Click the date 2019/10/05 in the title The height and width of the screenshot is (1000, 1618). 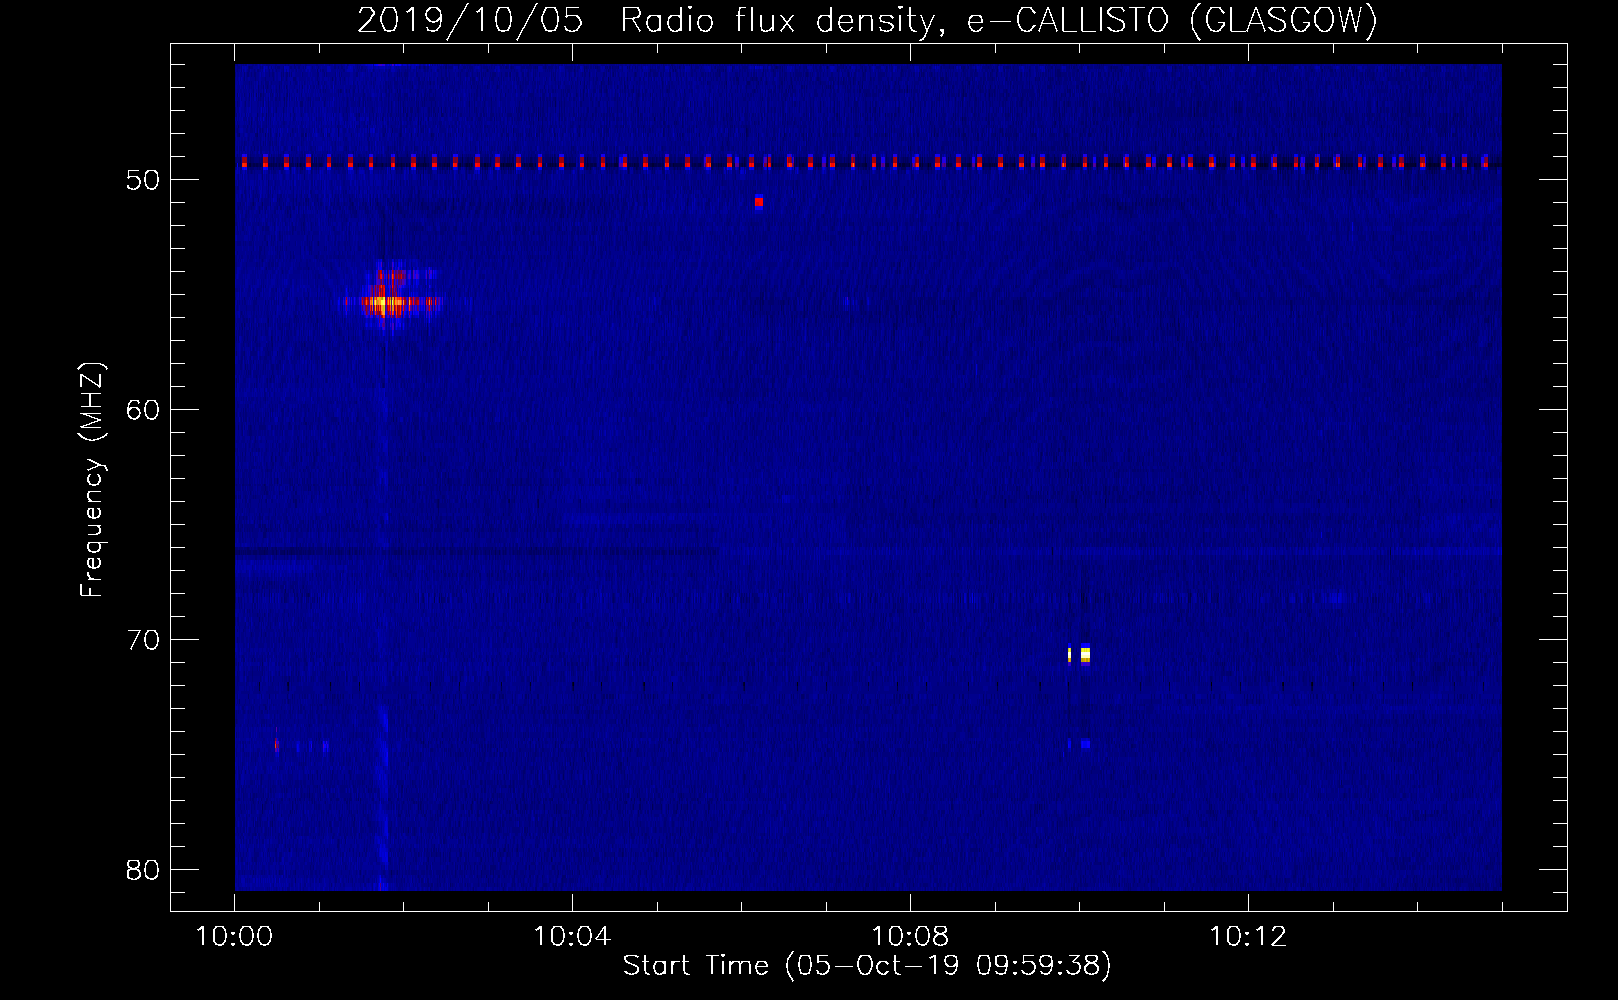coord(470,20)
